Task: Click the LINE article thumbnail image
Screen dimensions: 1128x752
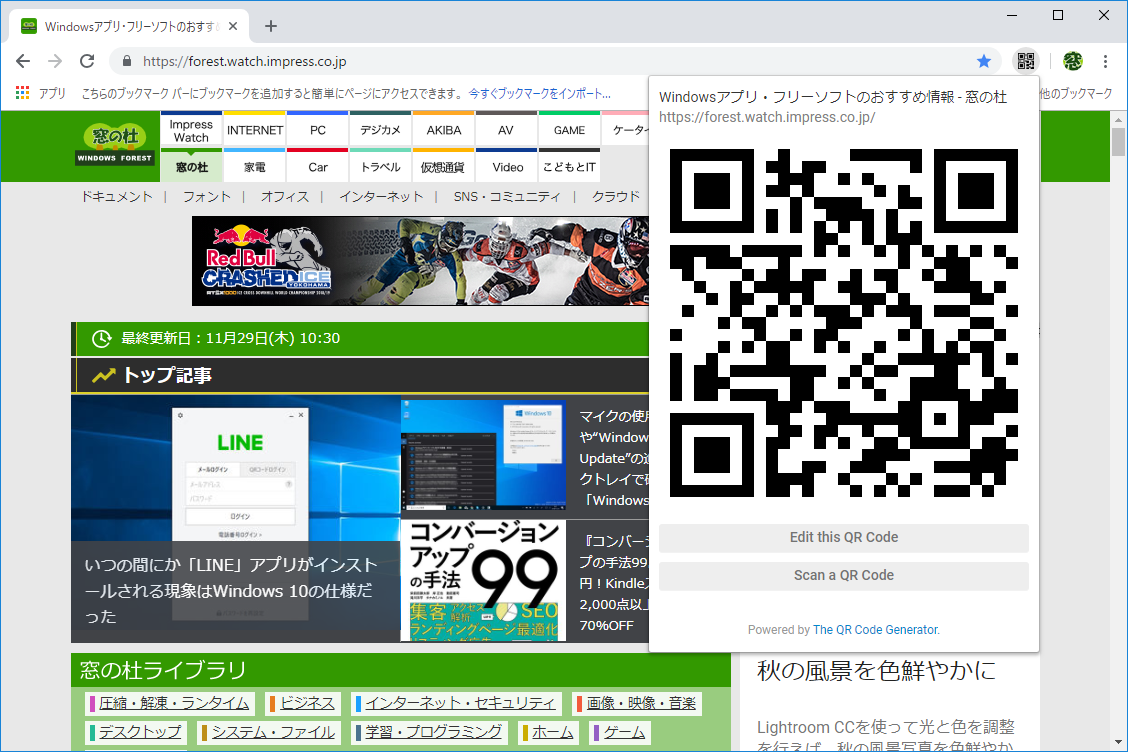Action: click(235, 470)
